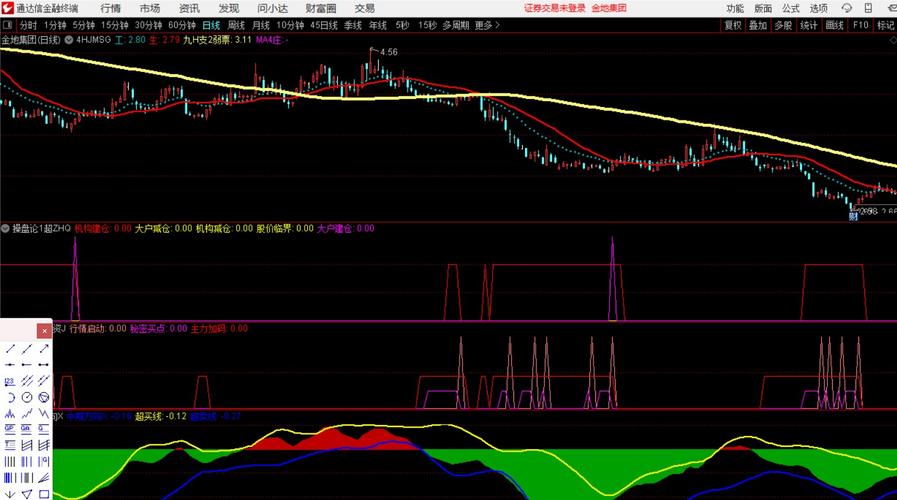Expand the main chart indicator dropdown arrow

point(69,40)
